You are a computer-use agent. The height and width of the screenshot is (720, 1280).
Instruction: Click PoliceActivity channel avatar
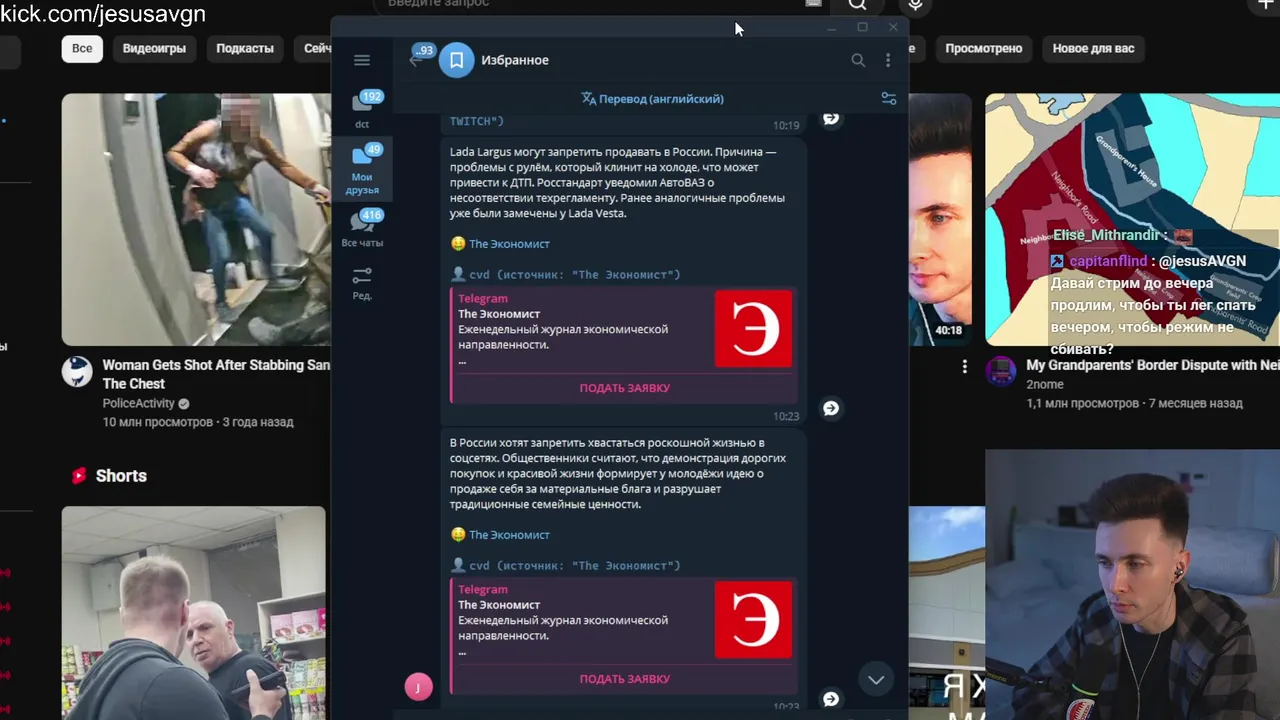77,371
